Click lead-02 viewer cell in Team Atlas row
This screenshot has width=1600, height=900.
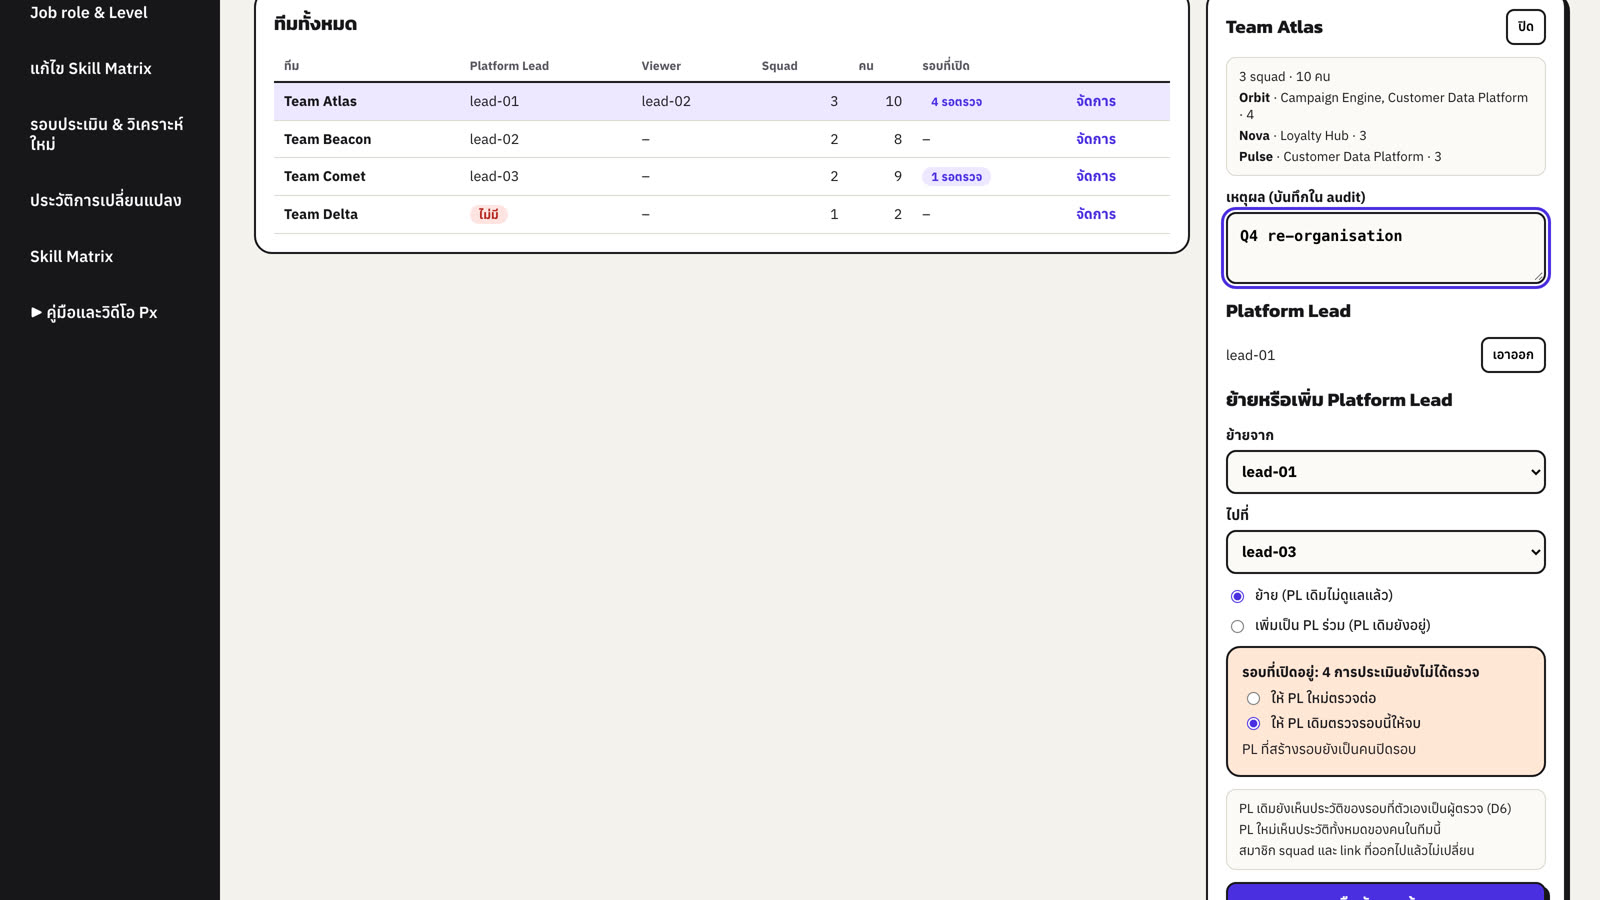coord(666,101)
